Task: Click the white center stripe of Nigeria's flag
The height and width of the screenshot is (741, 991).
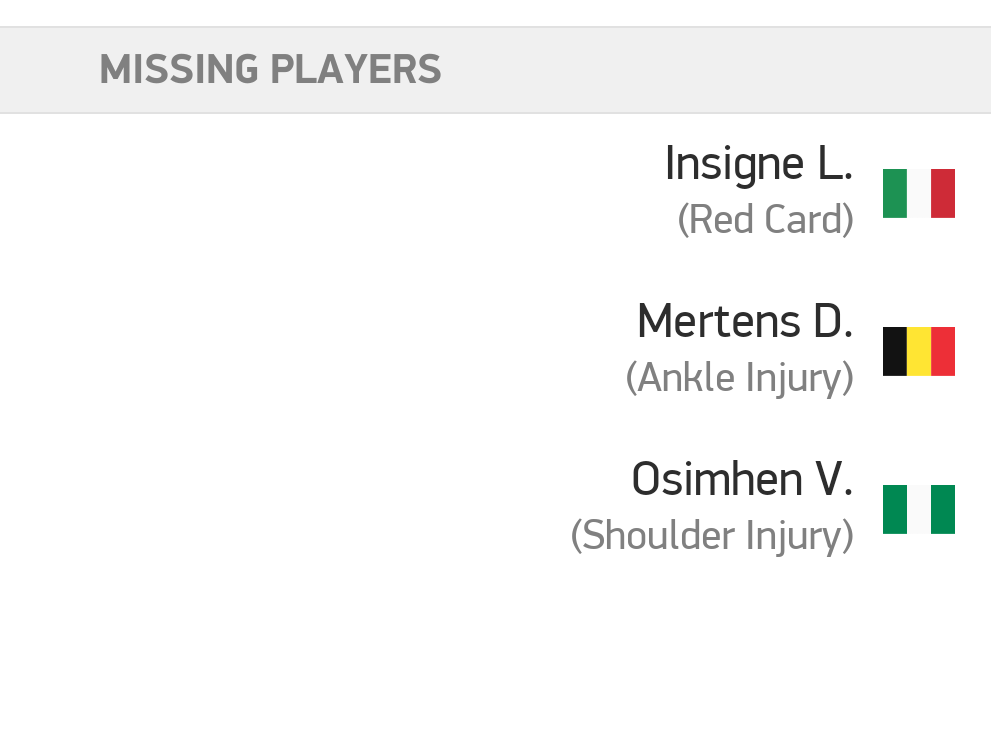Action: (x=918, y=509)
